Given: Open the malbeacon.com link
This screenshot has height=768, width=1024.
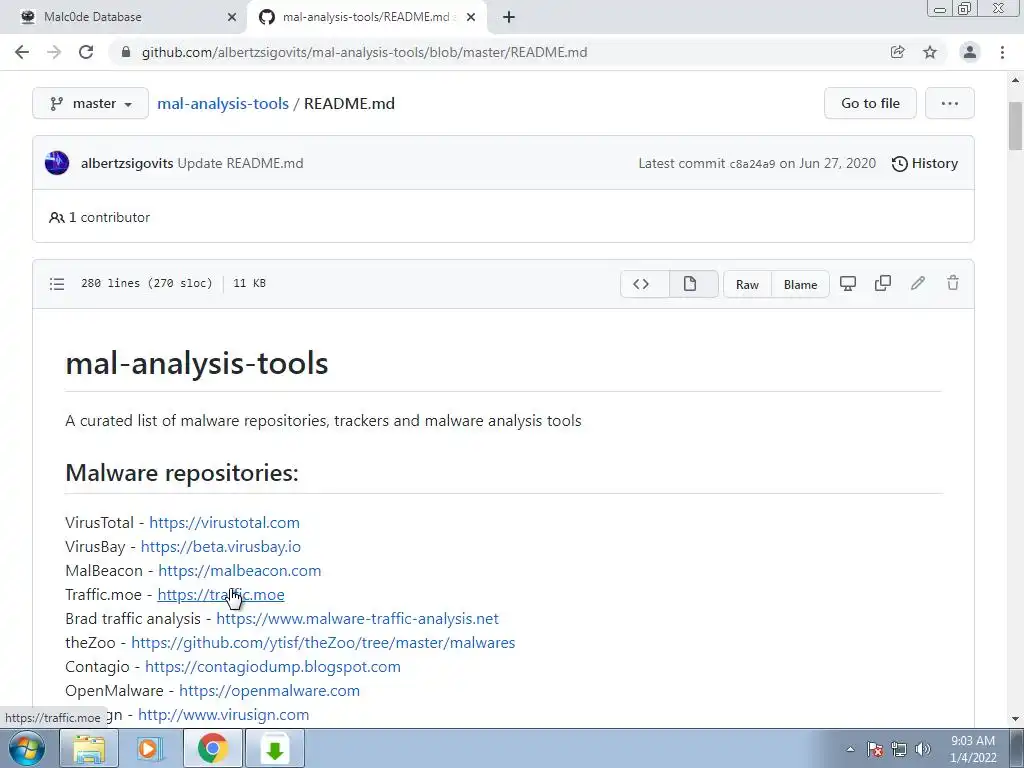Looking at the screenshot, I should [x=240, y=571].
